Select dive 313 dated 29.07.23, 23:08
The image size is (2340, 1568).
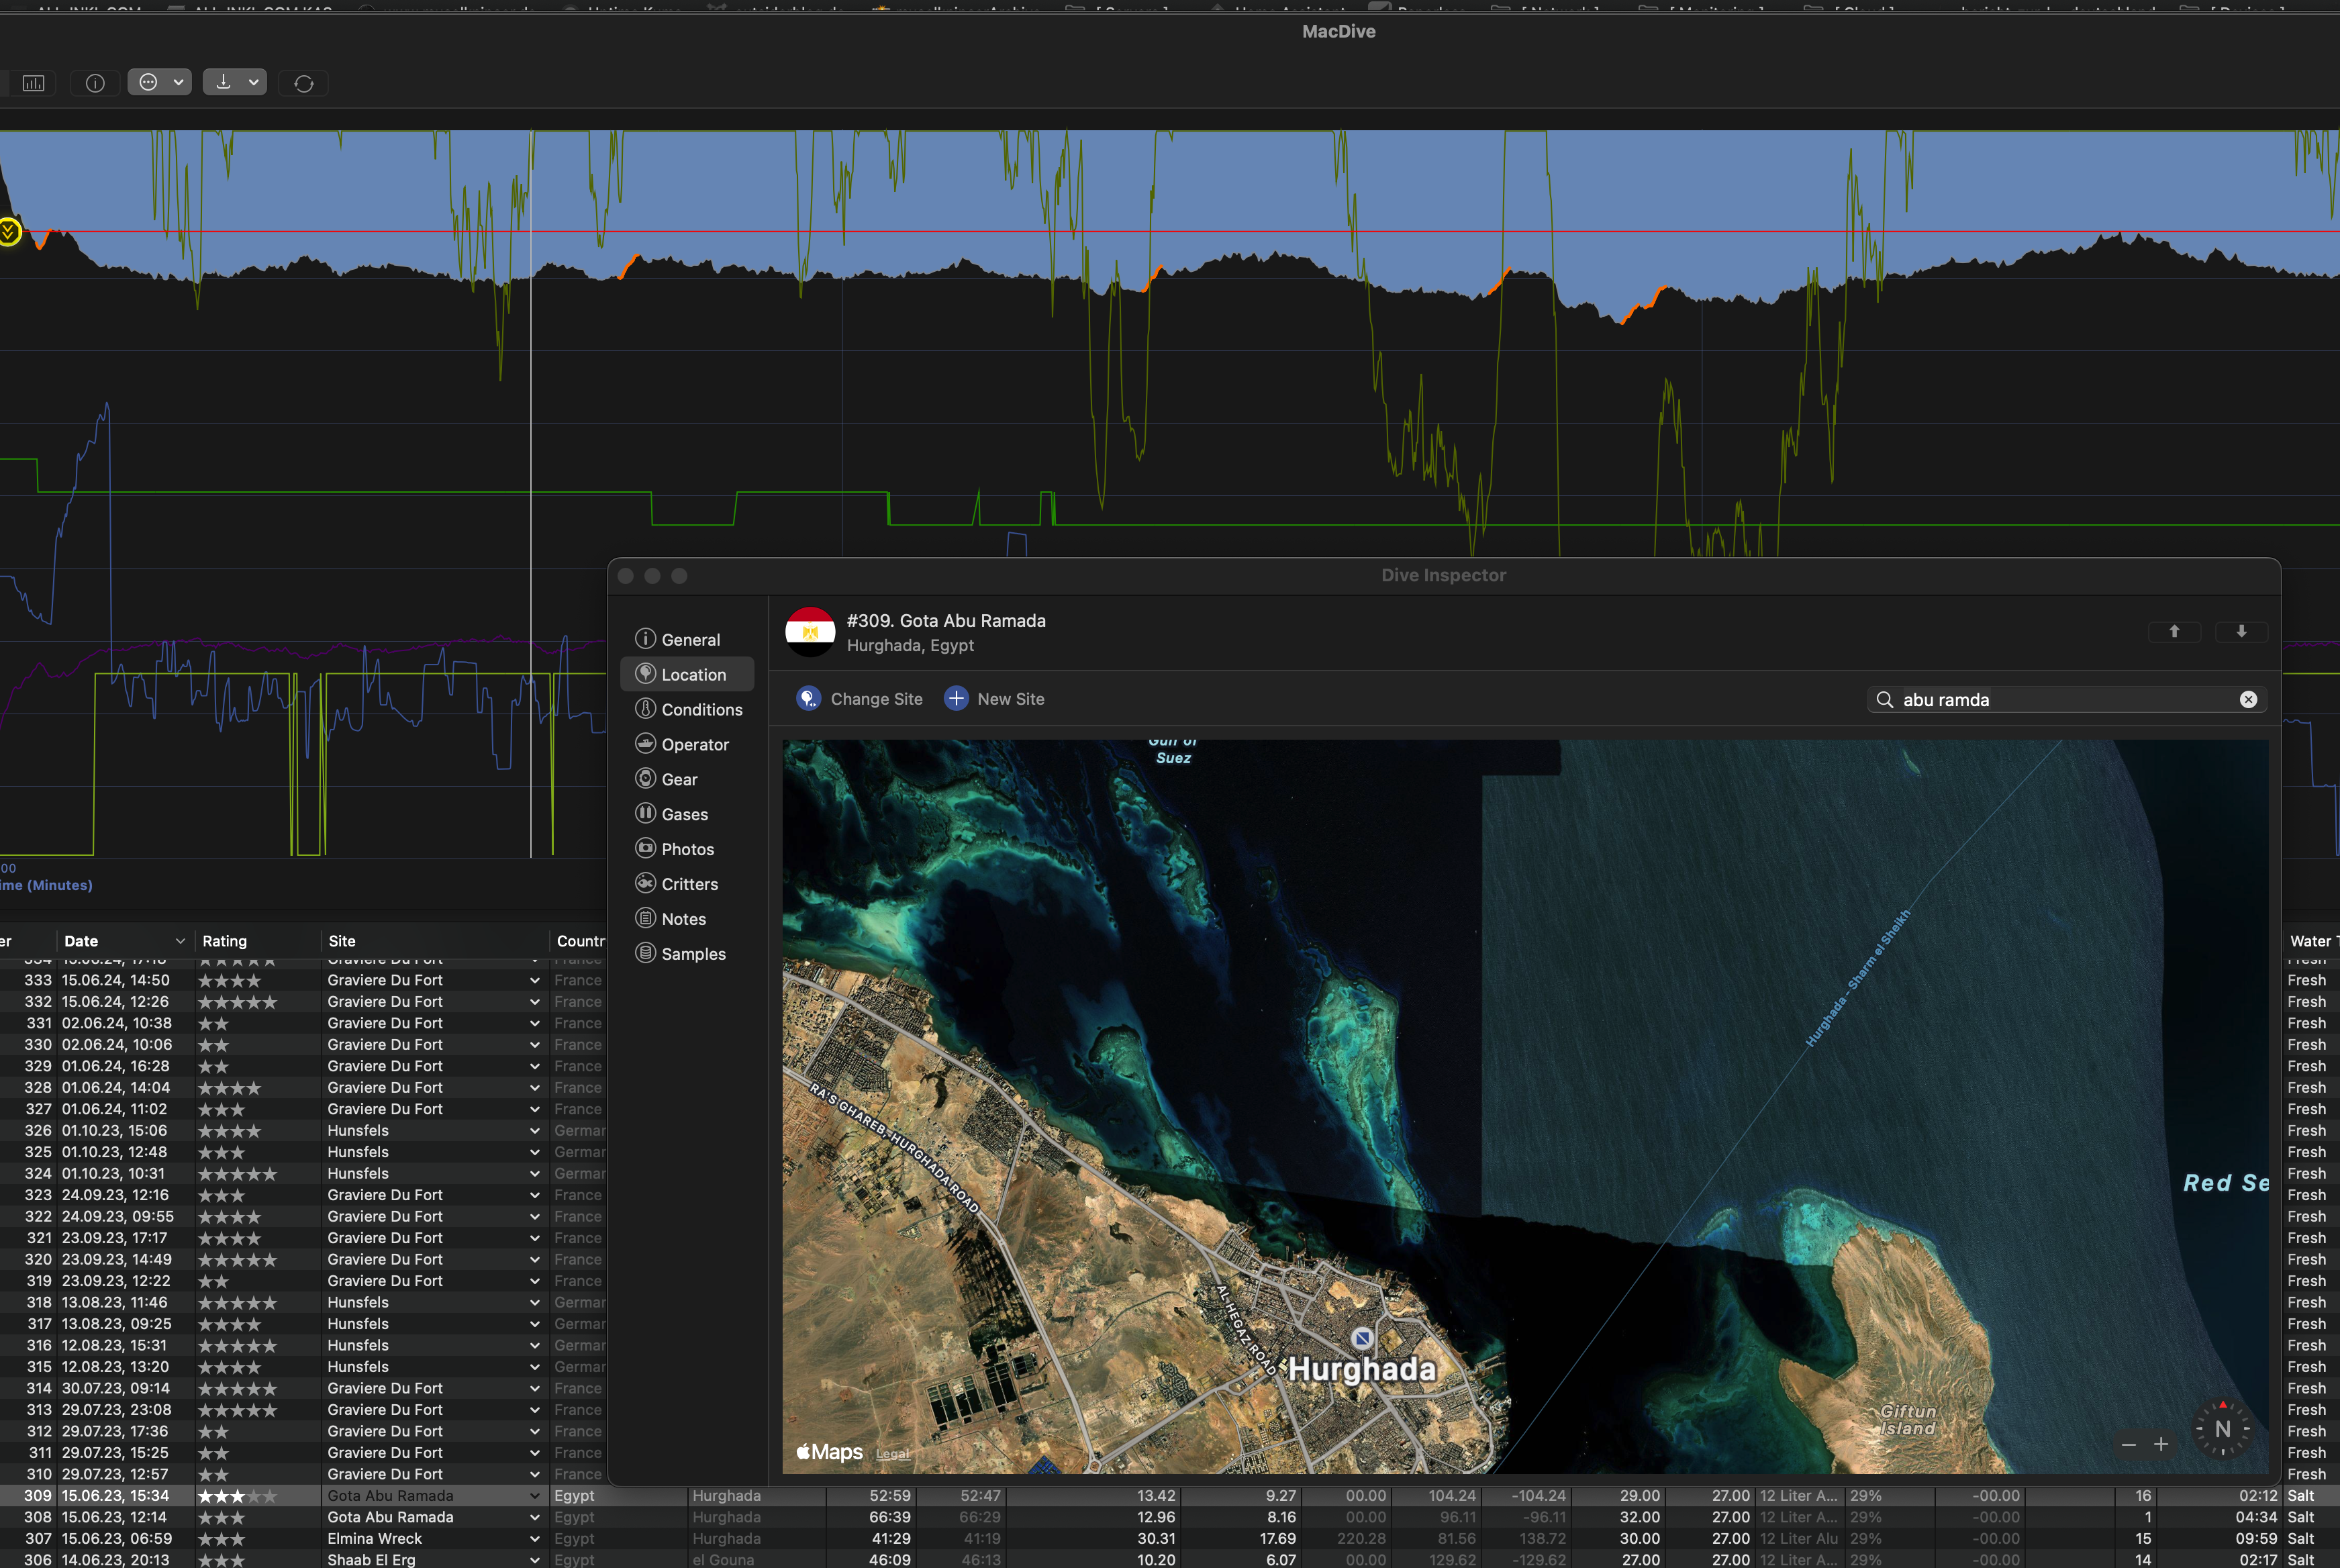pyautogui.click(x=303, y=1410)
